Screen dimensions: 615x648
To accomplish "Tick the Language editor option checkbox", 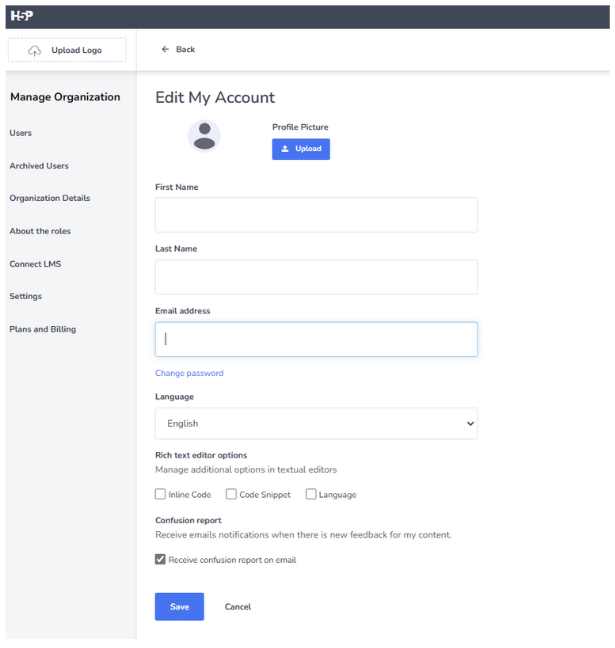I will tap(311, 494).
